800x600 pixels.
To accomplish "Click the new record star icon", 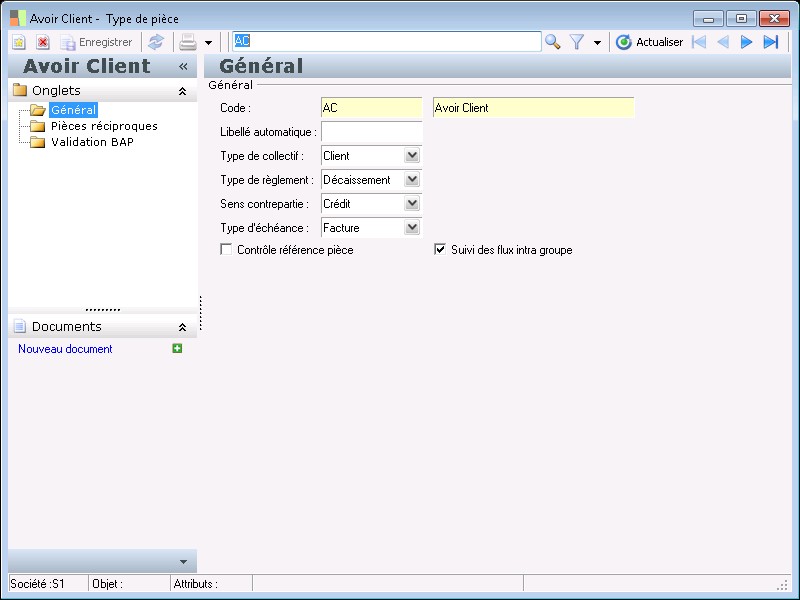I will tap(19, 42).
